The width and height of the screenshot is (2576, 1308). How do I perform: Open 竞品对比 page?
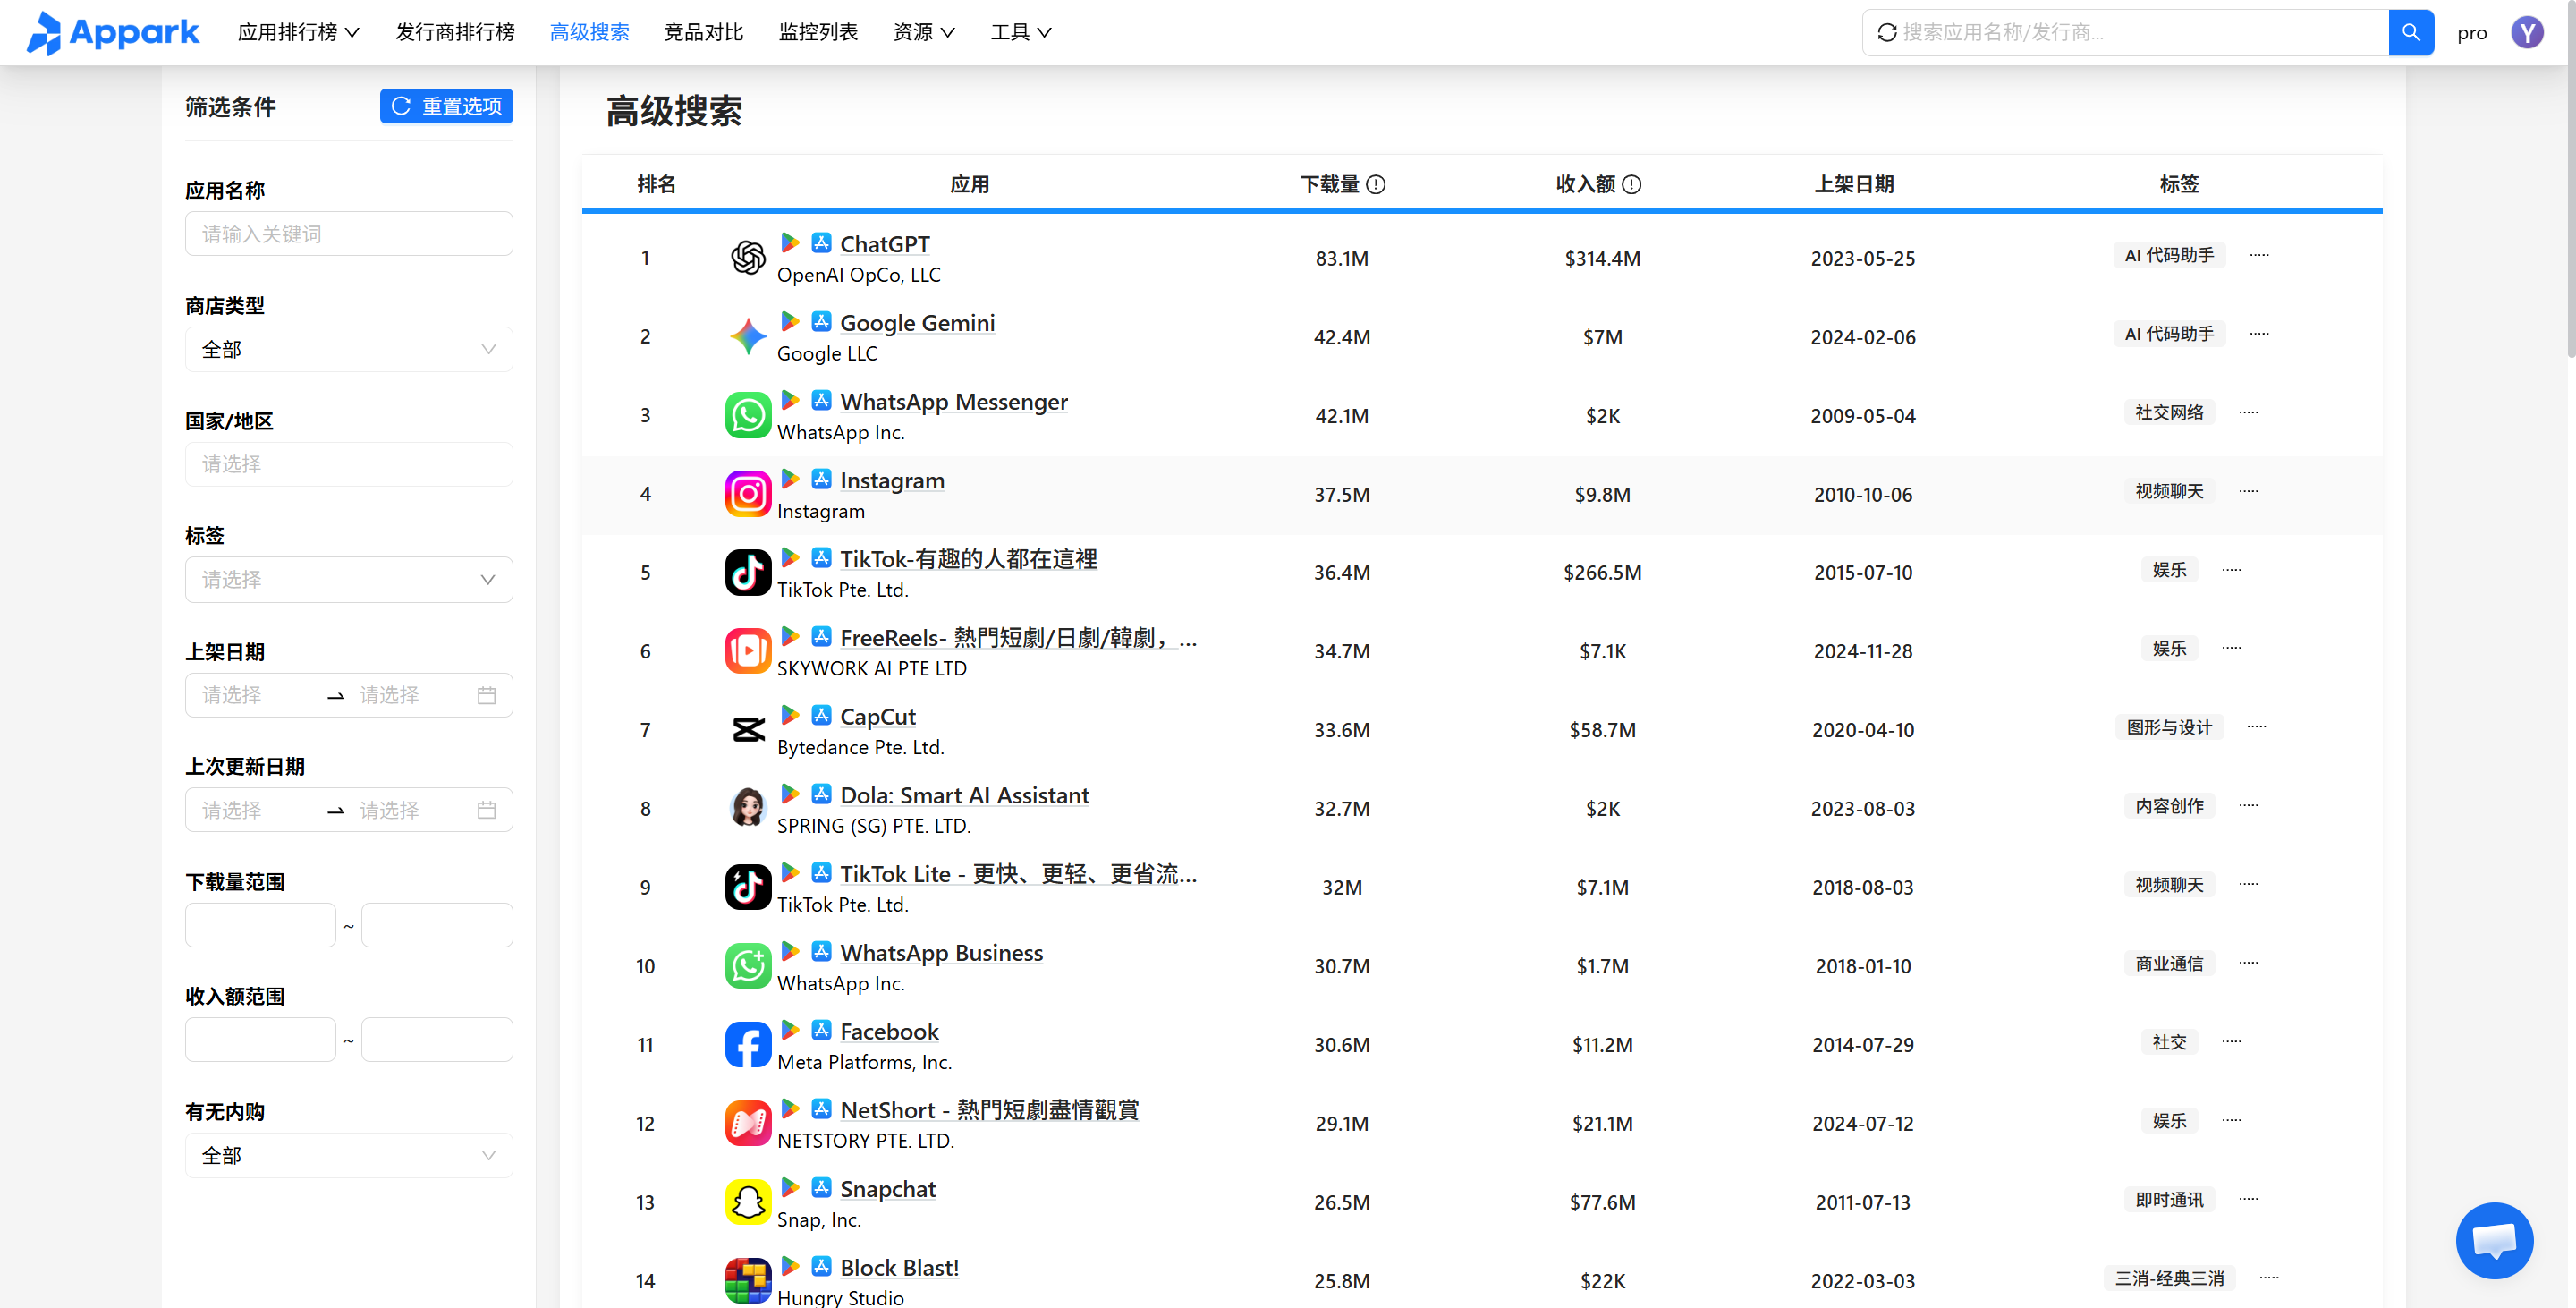click(x=704, y=32)
